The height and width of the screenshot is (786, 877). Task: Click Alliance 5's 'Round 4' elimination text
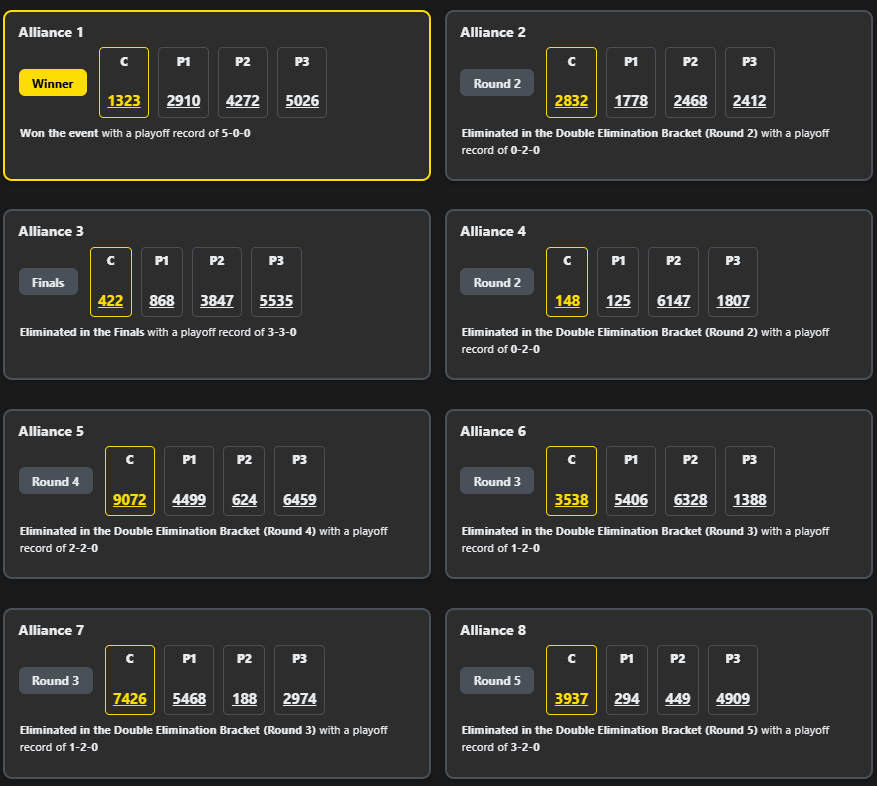(x=204, y=539)
